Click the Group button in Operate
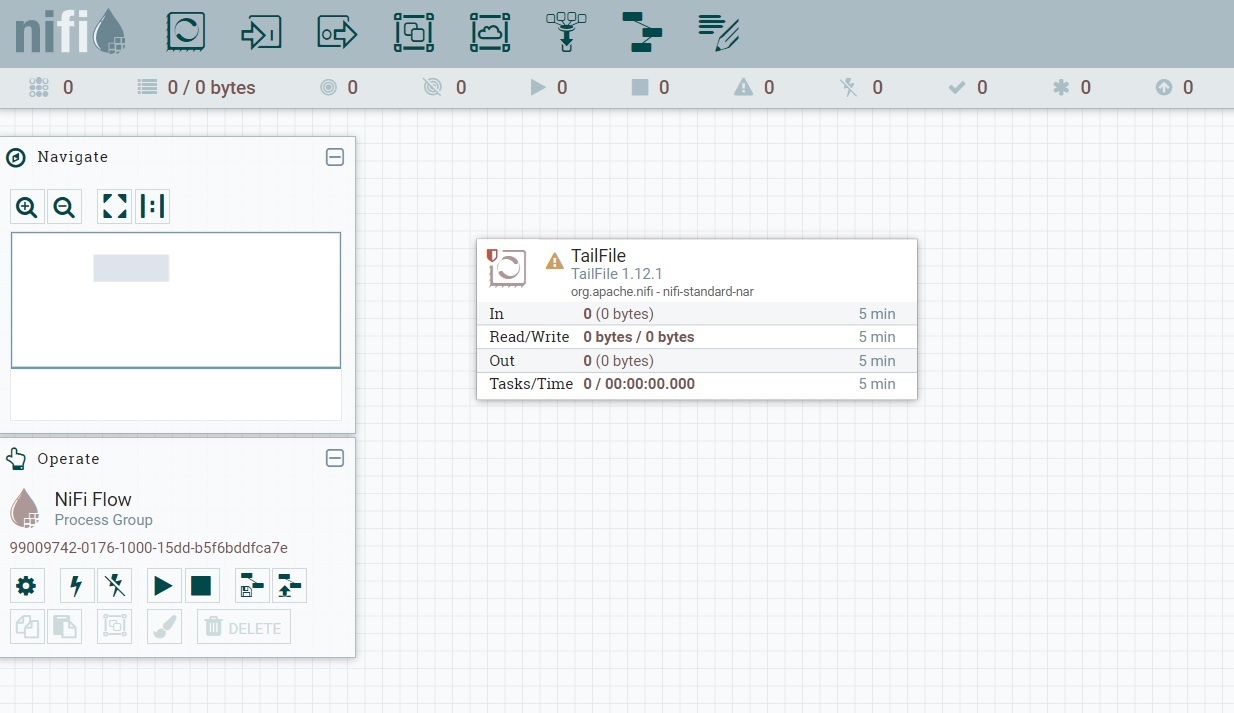1234x713 pixels. tap(115, 627)
